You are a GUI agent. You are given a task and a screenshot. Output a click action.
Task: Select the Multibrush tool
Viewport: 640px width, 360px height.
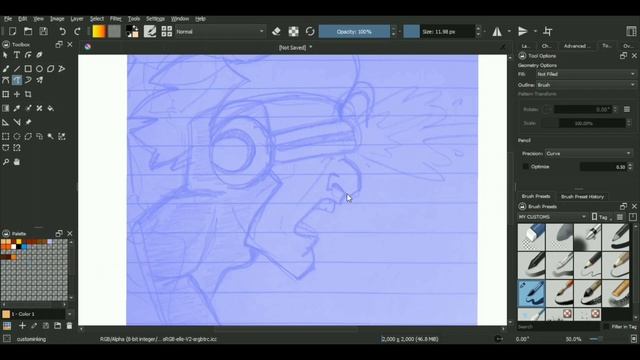coord(39,80)
